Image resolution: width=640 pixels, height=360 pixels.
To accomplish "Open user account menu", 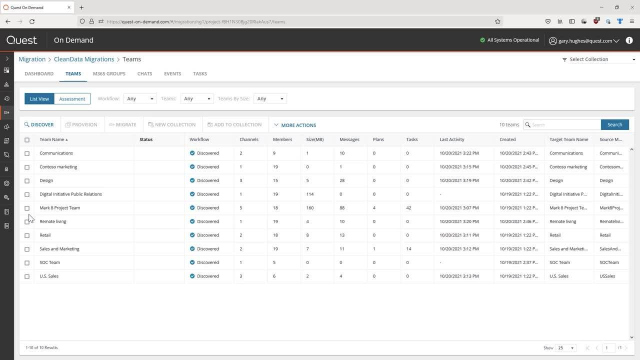I will tap(584, 41).
